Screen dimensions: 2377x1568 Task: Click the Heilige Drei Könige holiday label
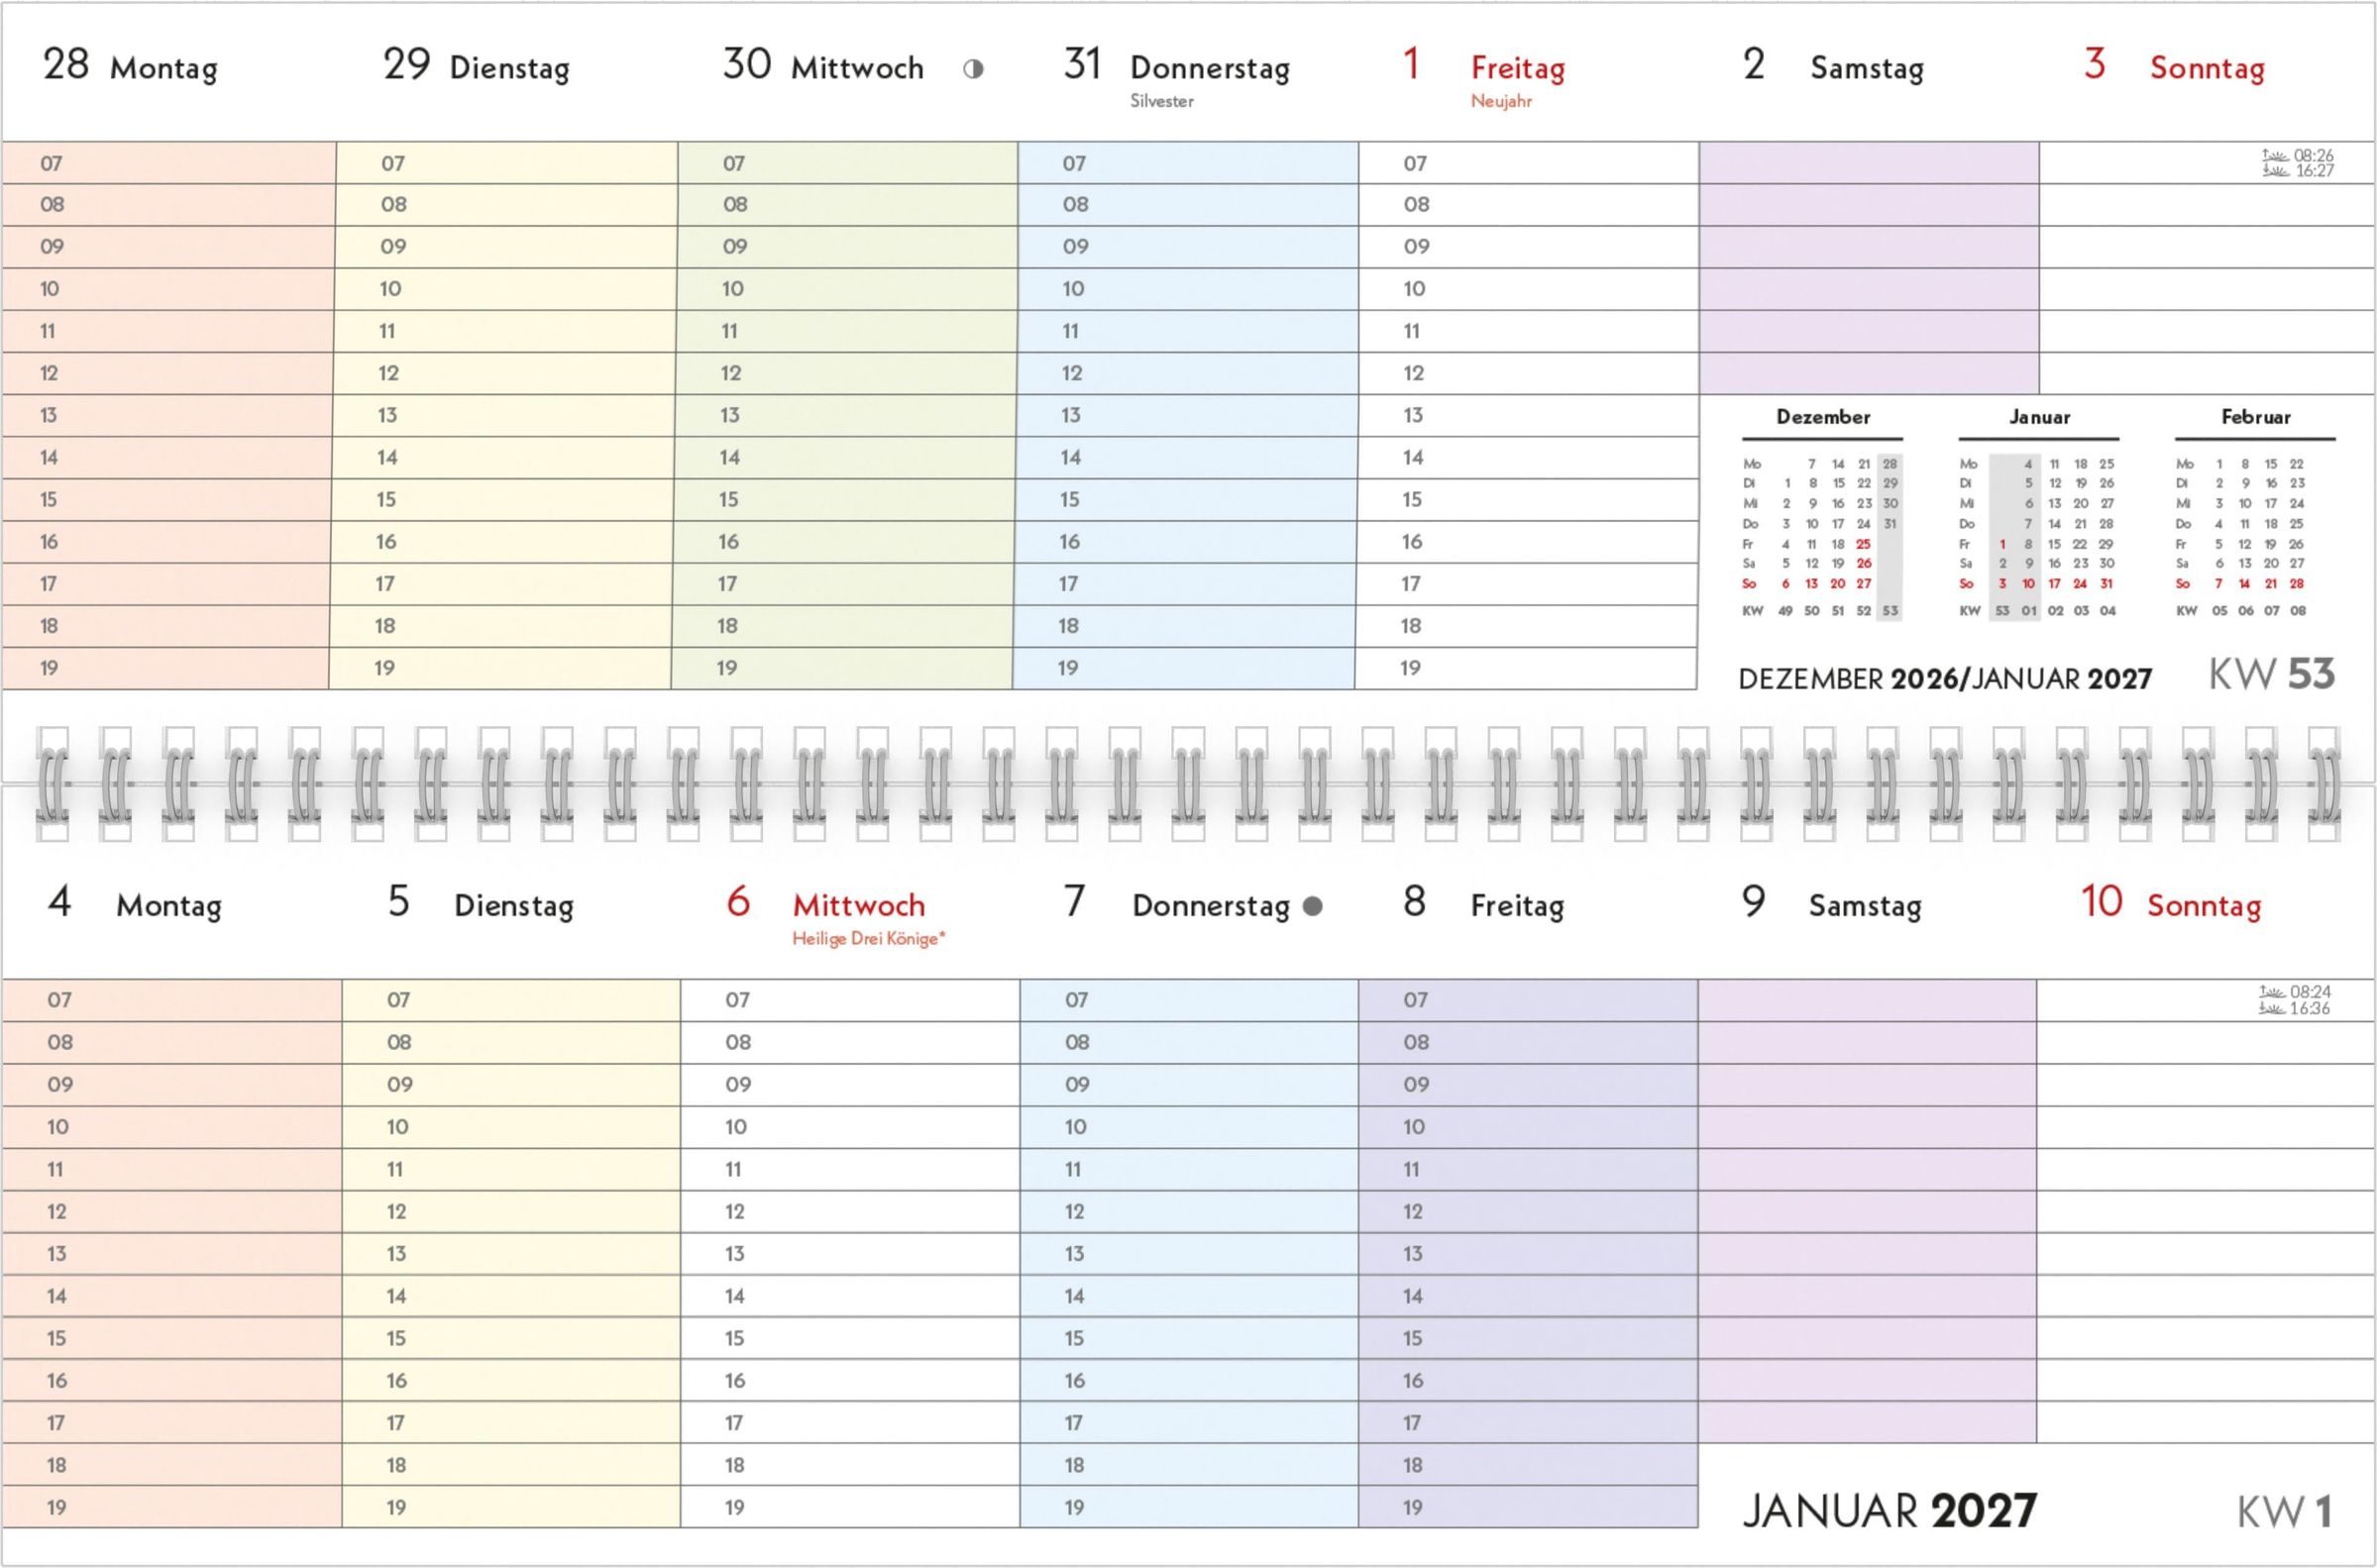click(x=868, y=938)
